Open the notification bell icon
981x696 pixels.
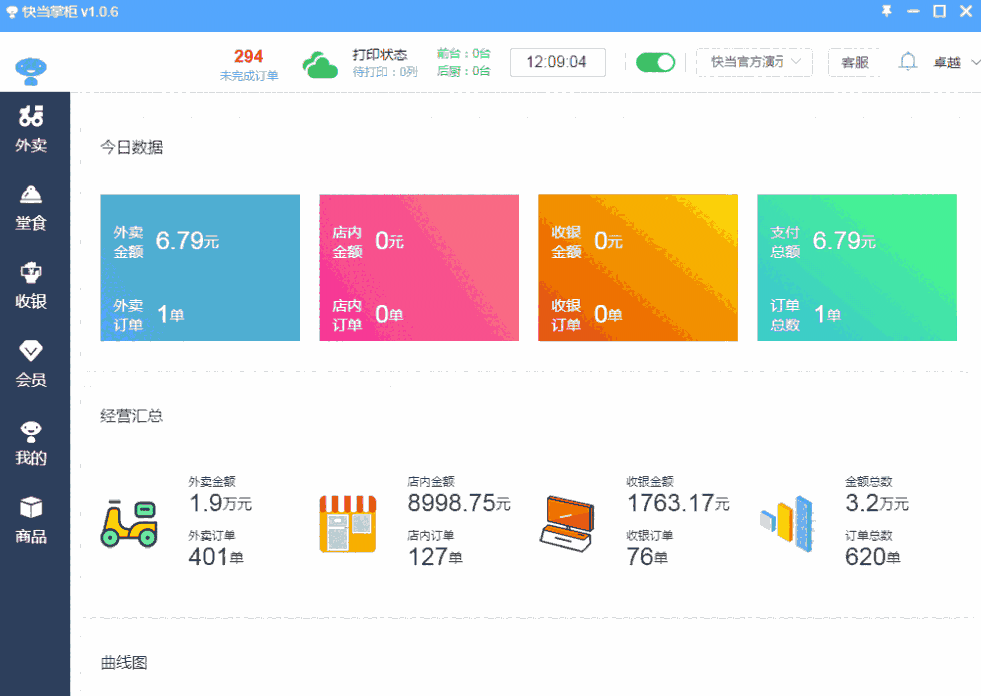pyautogui.click(x=908, y=61)
